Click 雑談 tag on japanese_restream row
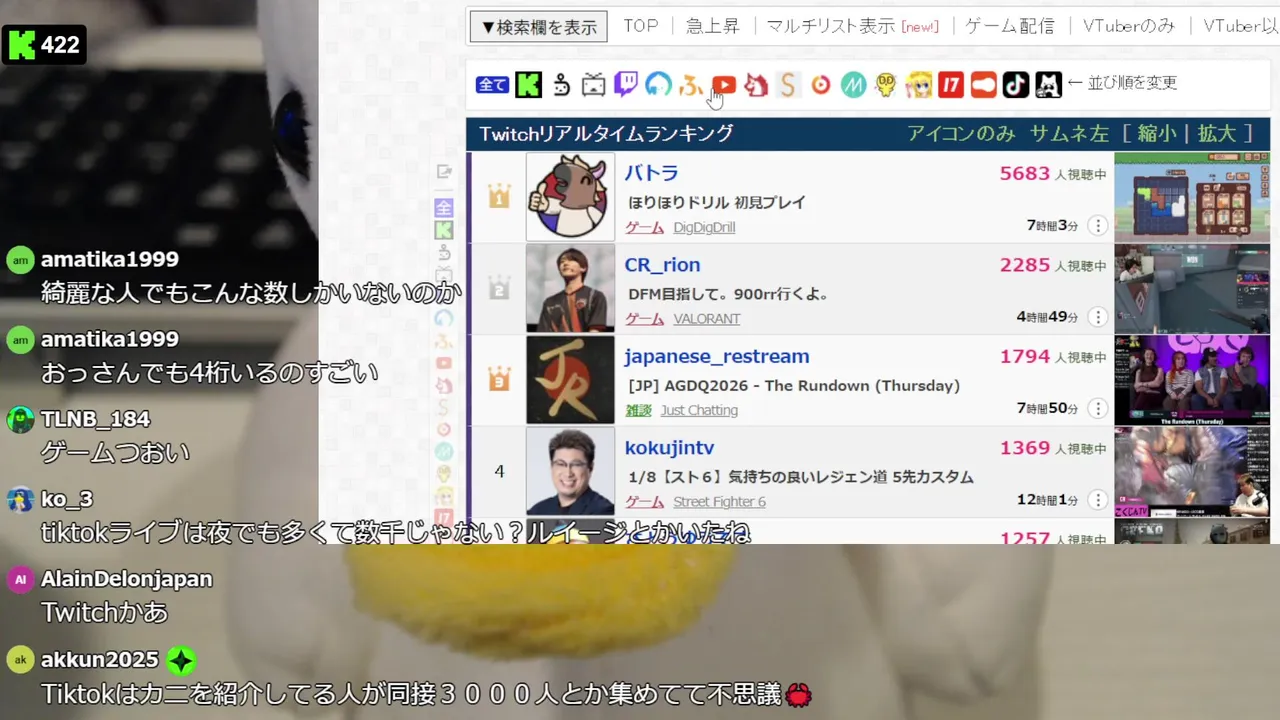Screen dimensions: 1280x720 (x=639, y=410)
